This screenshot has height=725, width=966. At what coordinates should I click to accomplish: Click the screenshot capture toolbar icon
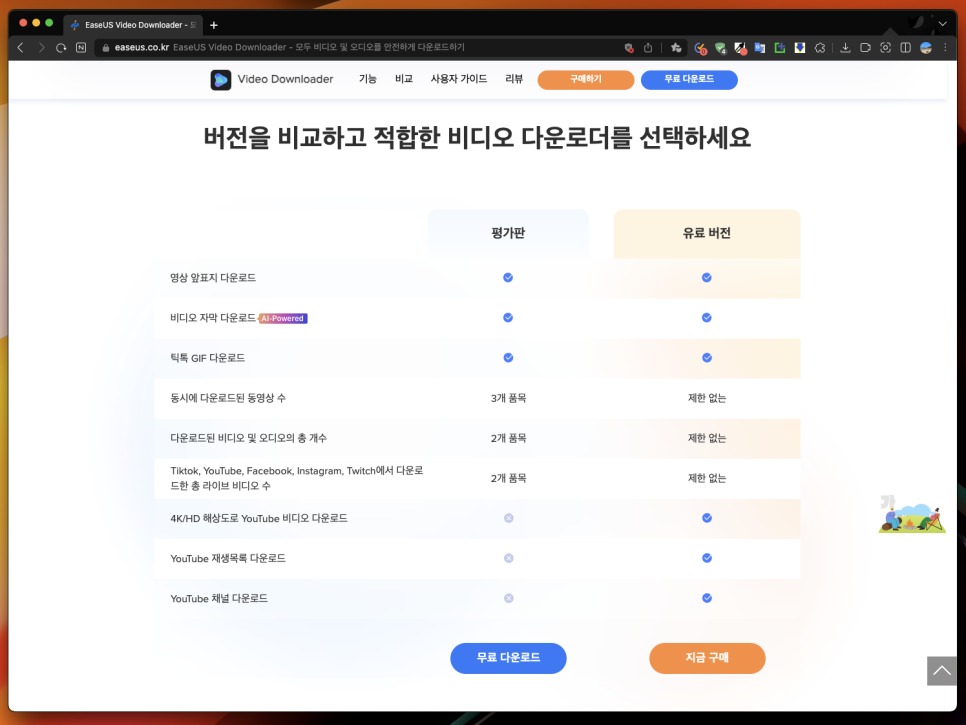885,47
